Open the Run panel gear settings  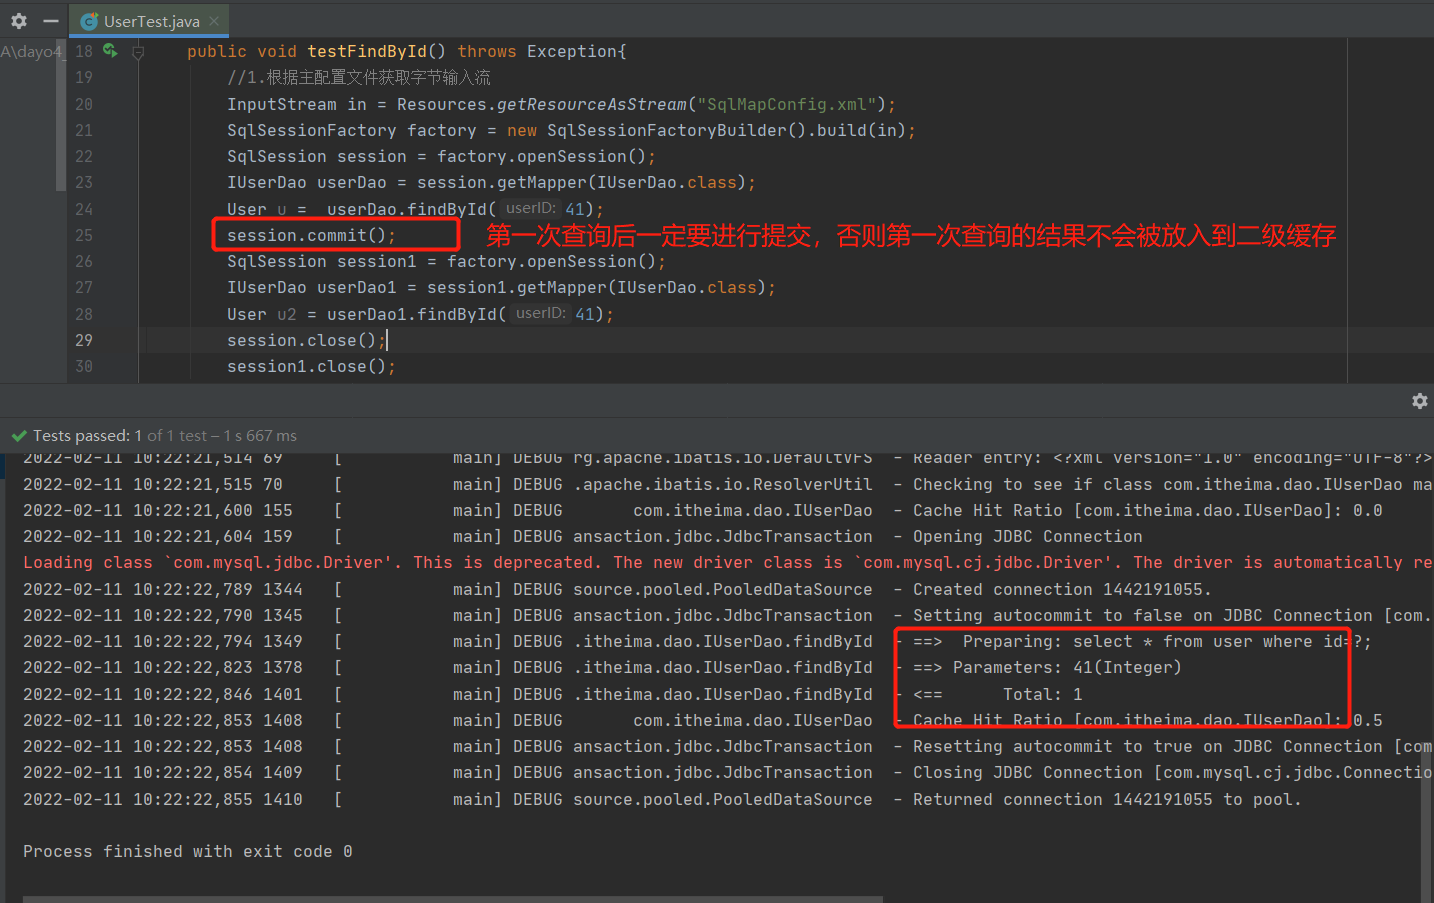coord(1419,401)
